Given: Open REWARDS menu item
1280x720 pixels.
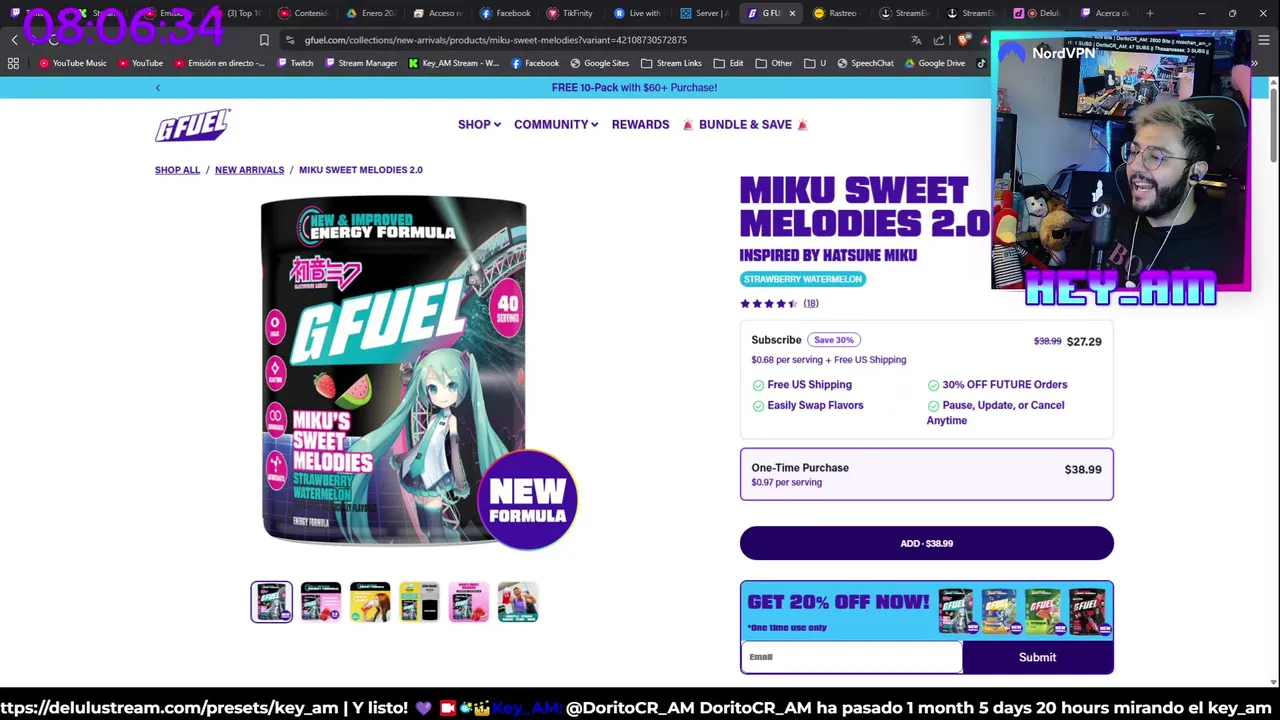Looking at the screenshot, I should pyautogui.click(x=640, y=125).
